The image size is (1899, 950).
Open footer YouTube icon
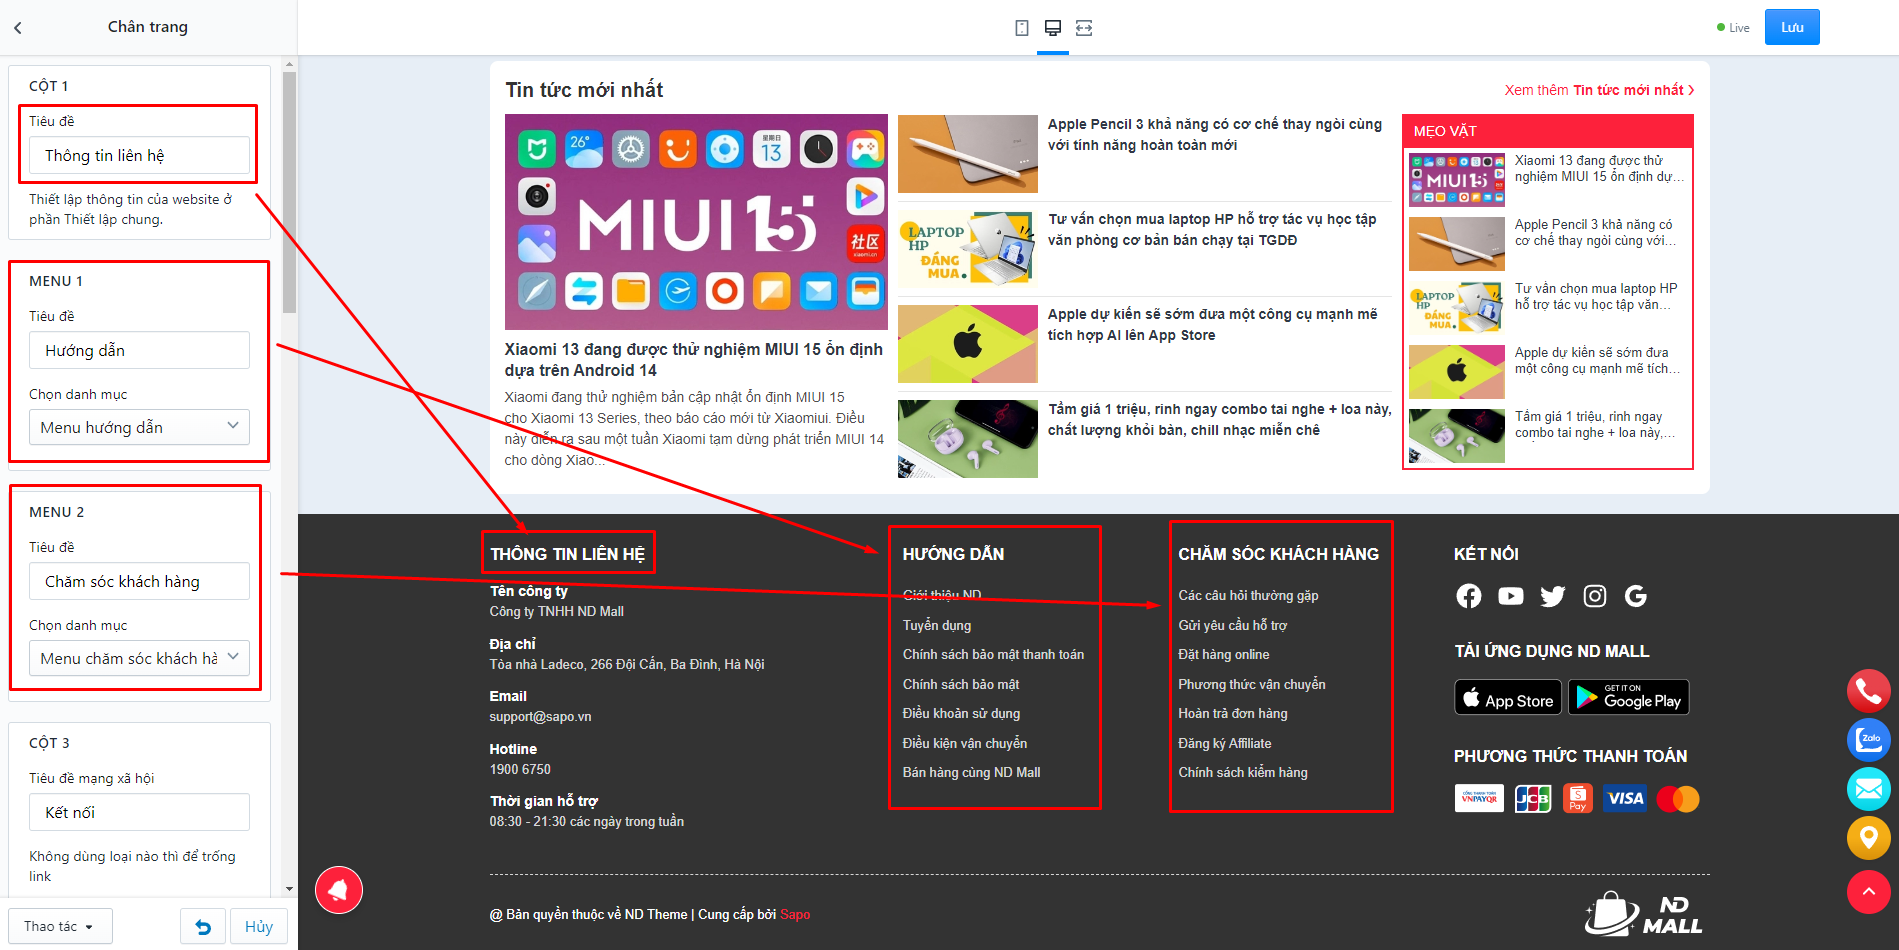coord(1511,596)
